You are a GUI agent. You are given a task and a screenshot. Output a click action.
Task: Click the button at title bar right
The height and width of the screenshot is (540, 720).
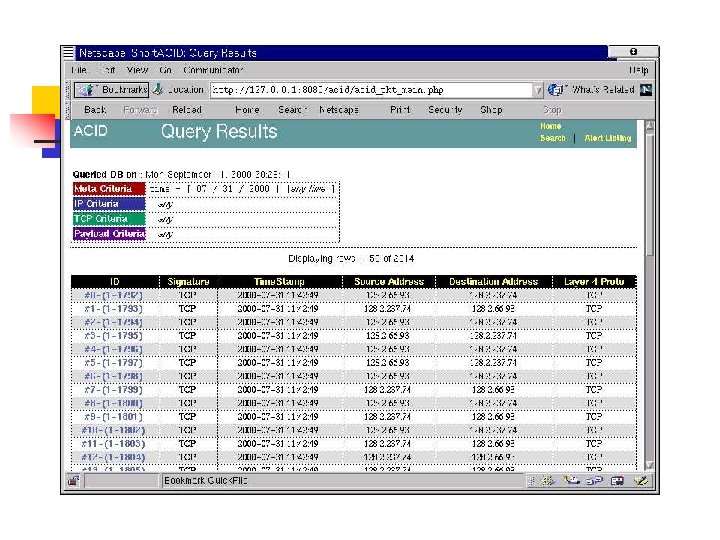pyautogui.click(x=633, y=52)
